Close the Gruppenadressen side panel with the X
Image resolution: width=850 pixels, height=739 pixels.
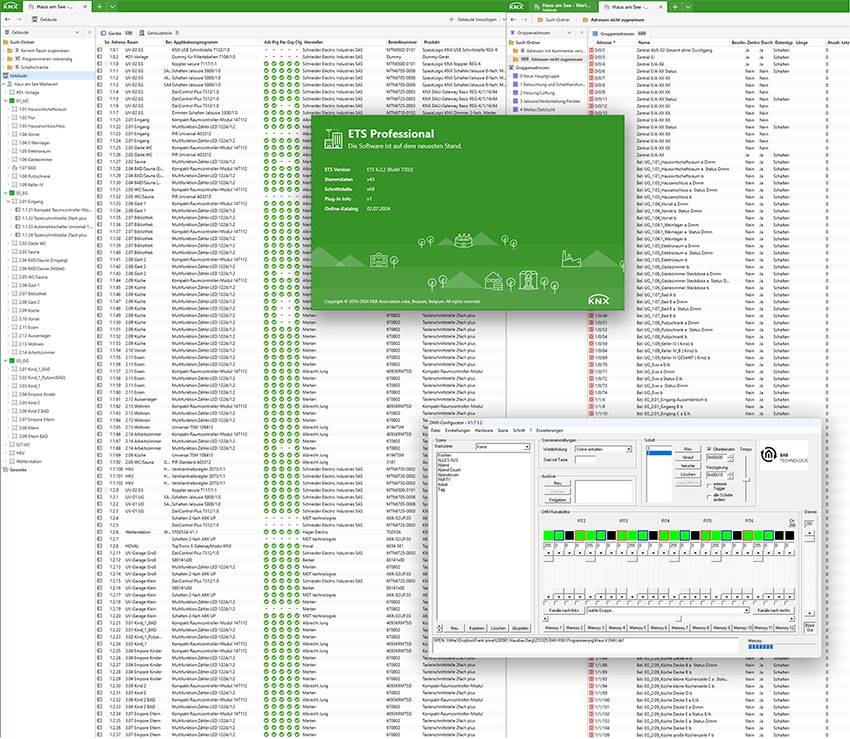pos(582,33)
